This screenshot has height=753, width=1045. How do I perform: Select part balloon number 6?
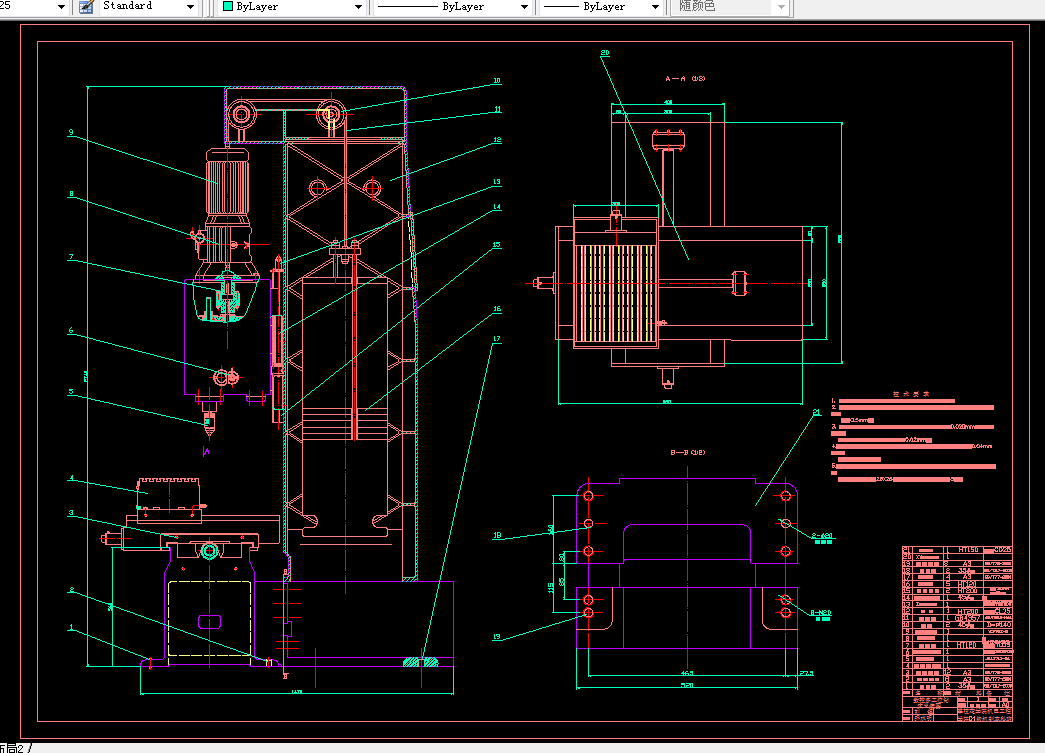pos(71,330)
